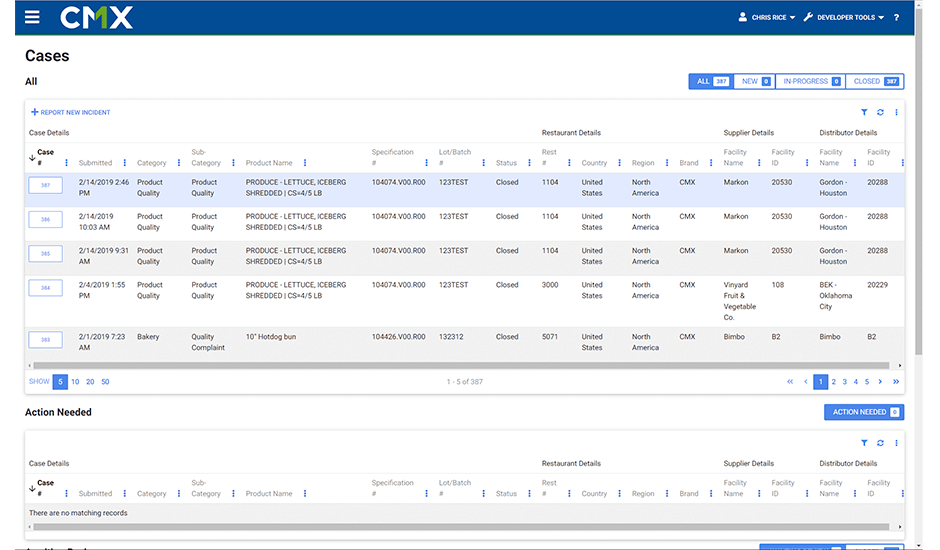Open the hamburger navigation menu
This screenshot has height=550, width=940.
(32, 17)
